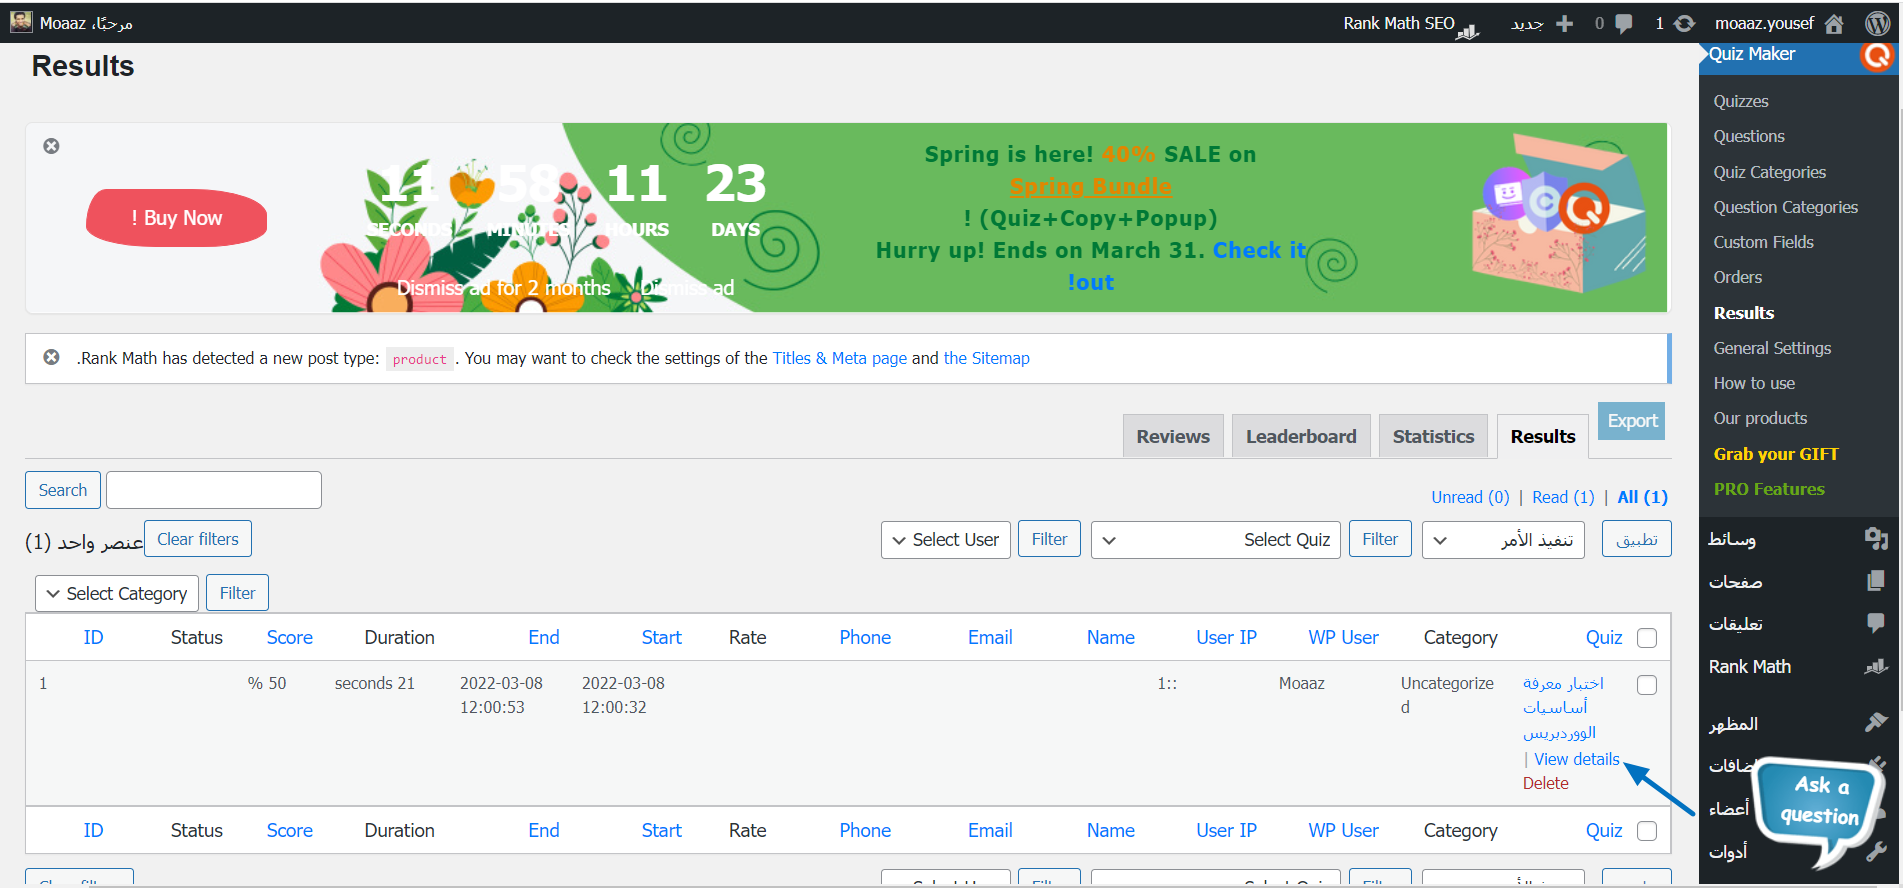This screenshot has width=1903, height=888.
Task: Click the apply (تطبيق) bulk action button
Action: click(1637, 539)
